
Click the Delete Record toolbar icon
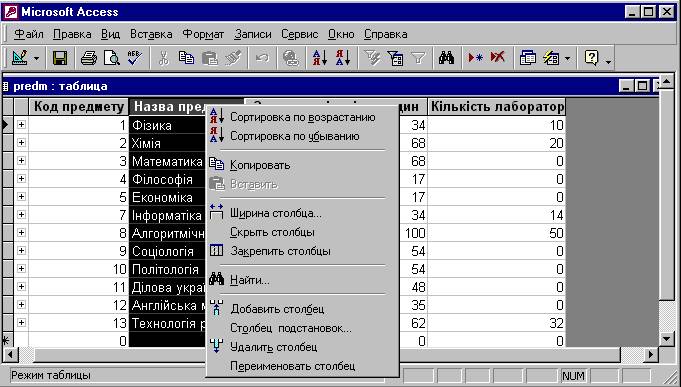pyautogui.click(x=498, y=58)
